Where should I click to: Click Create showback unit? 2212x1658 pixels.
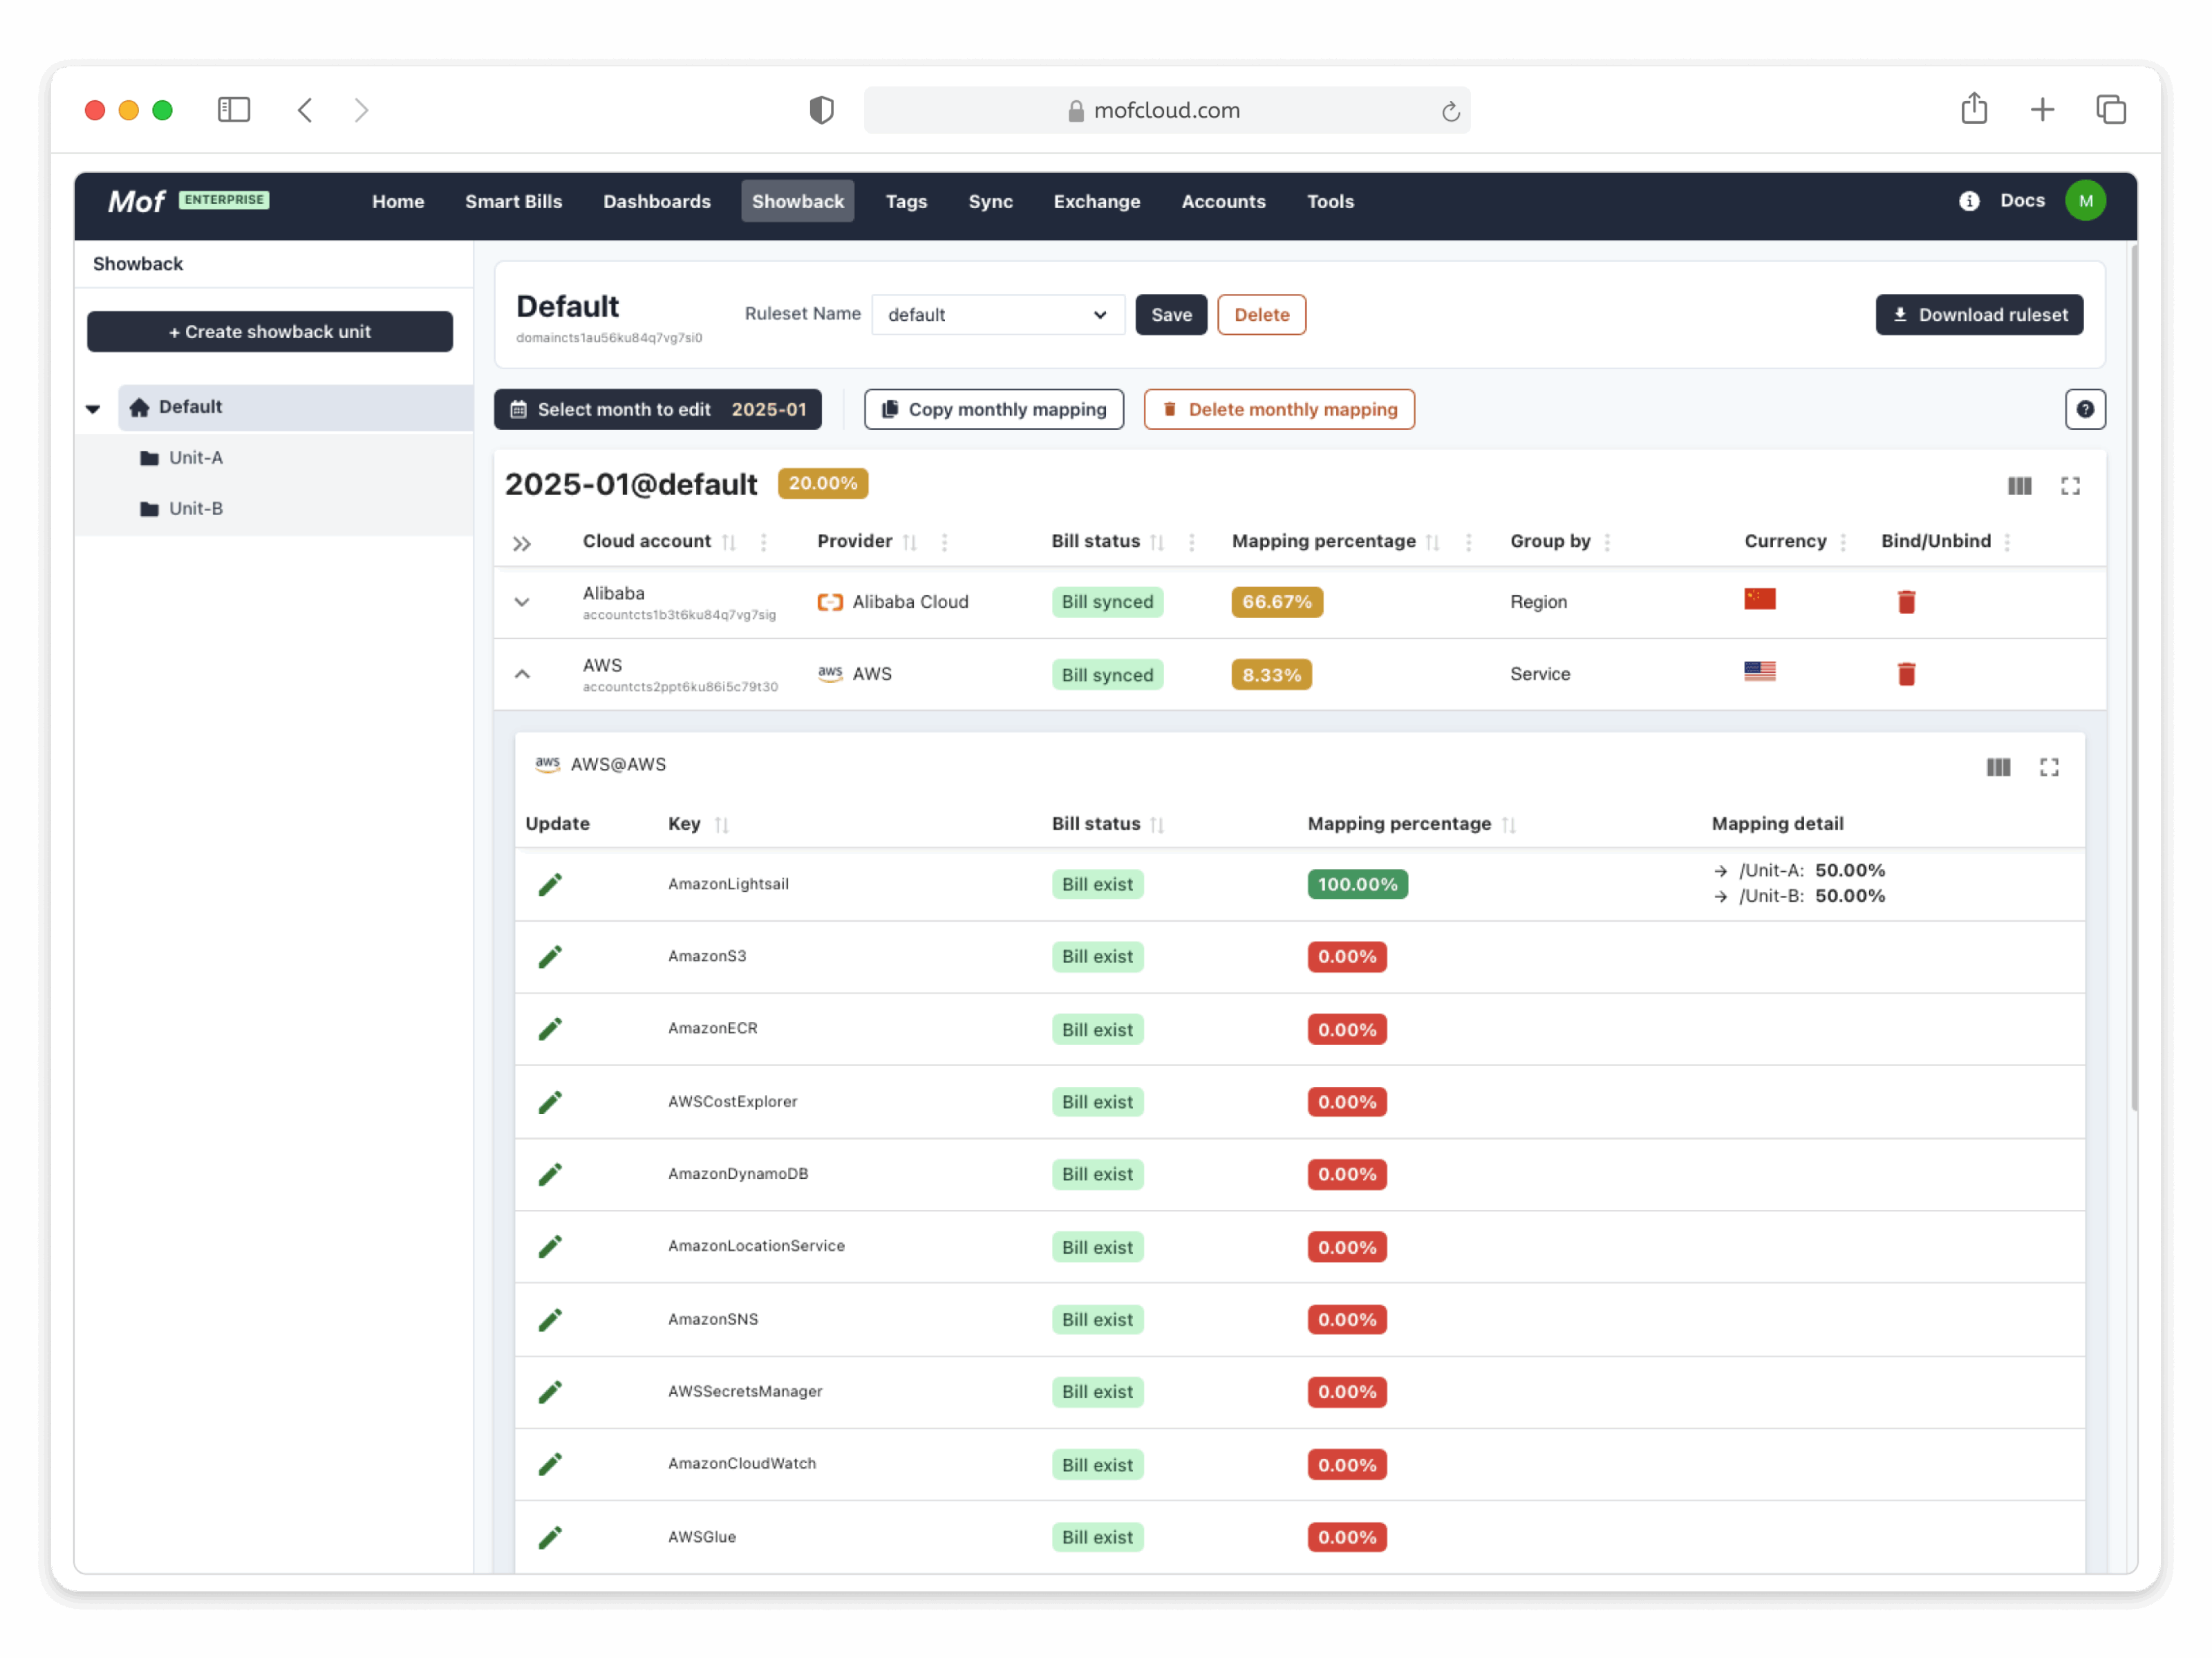pos(270,332)
